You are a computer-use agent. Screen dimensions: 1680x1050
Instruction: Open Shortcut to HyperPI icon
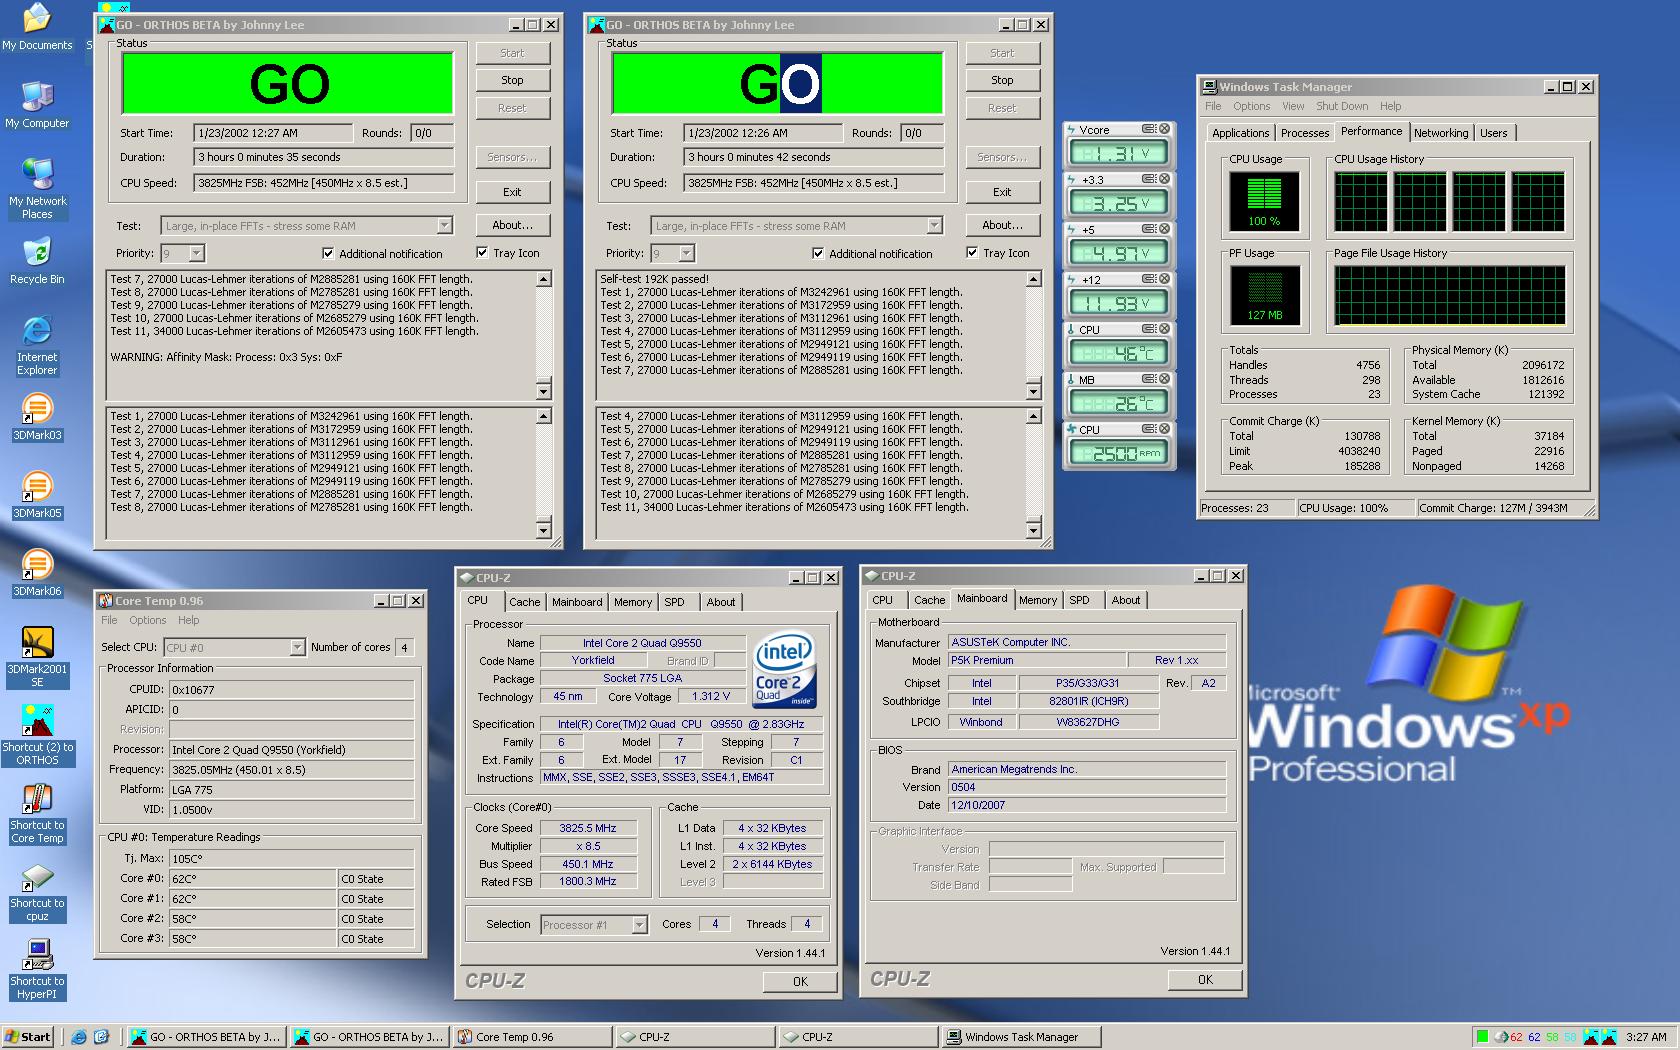coord(37,969)
